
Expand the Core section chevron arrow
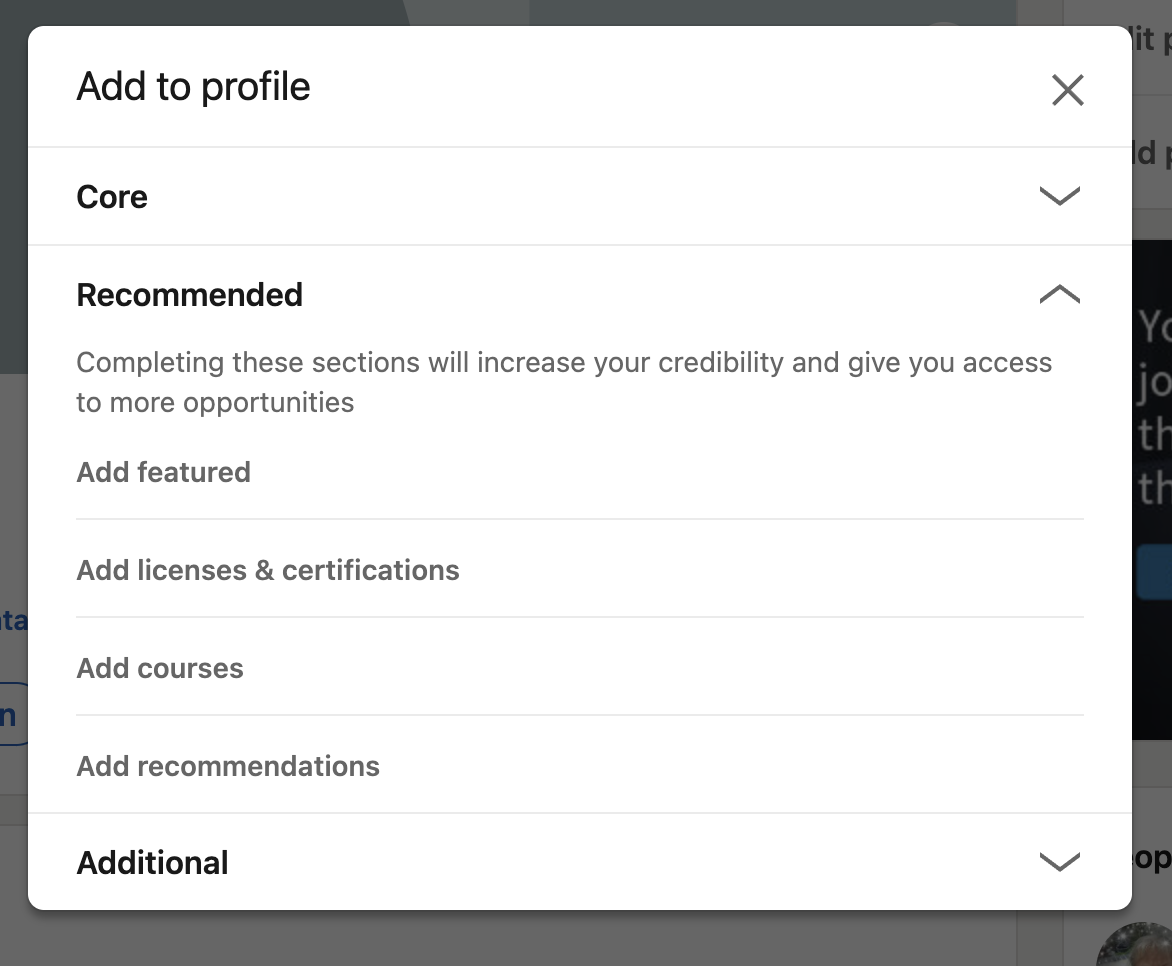(1060, 196)
